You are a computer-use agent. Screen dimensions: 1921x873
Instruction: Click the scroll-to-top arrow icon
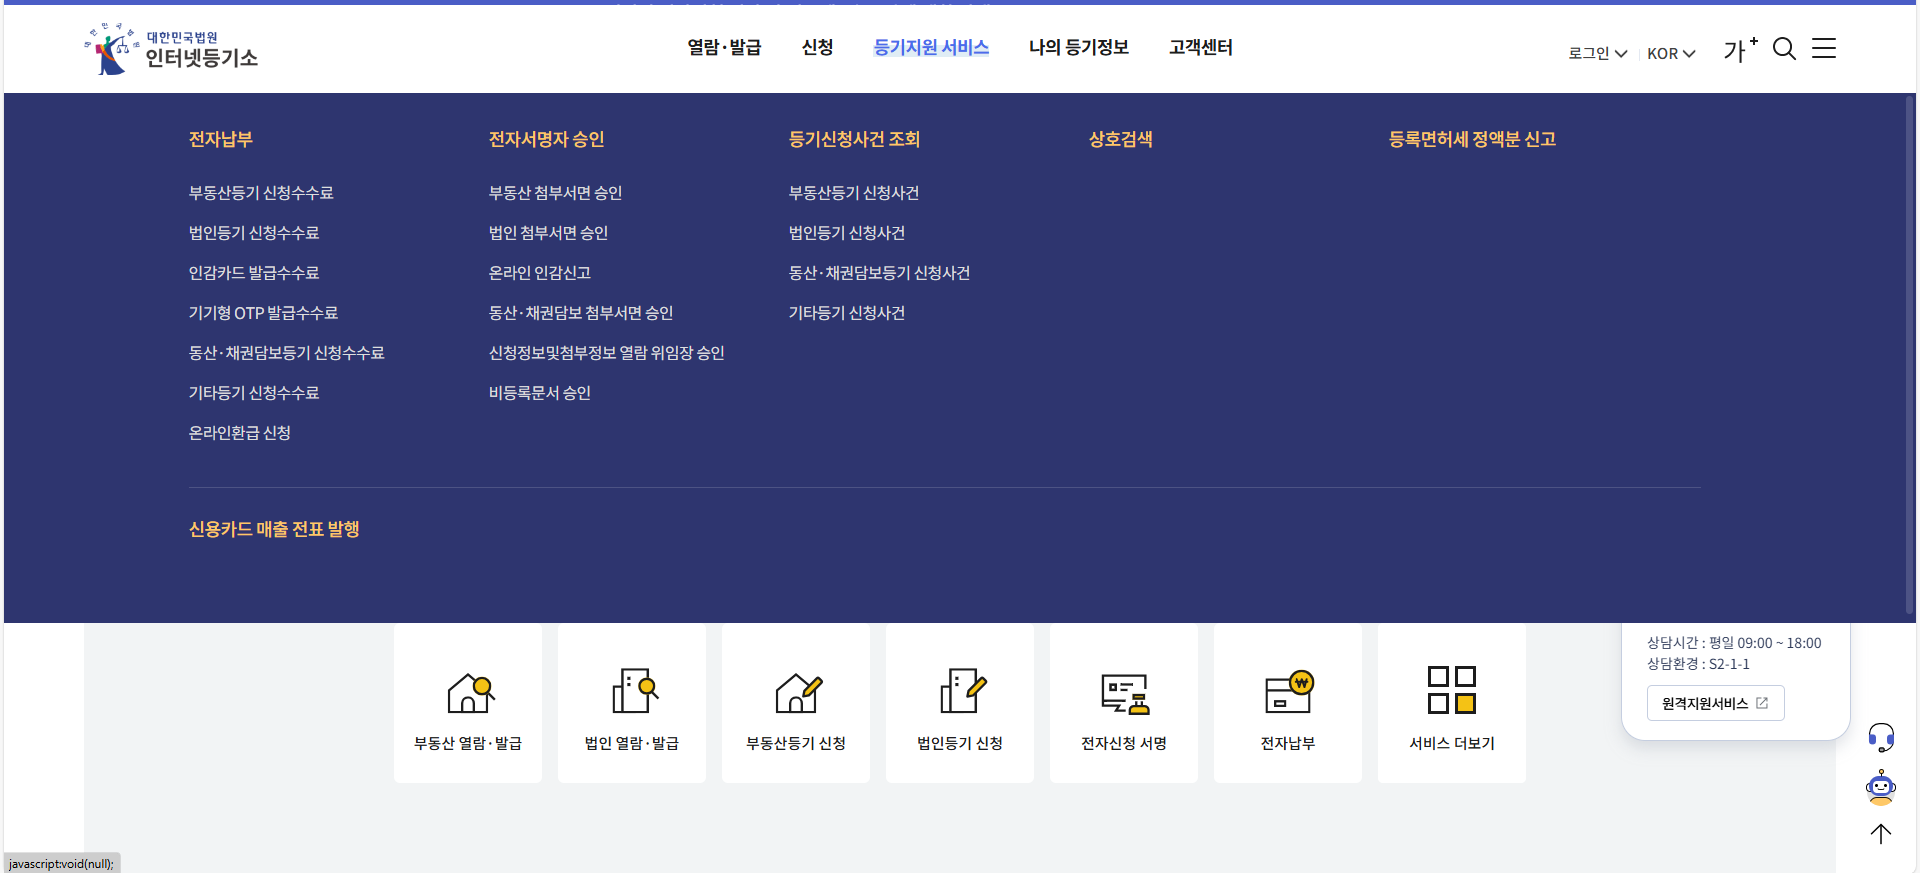[x=1881, y=834]
